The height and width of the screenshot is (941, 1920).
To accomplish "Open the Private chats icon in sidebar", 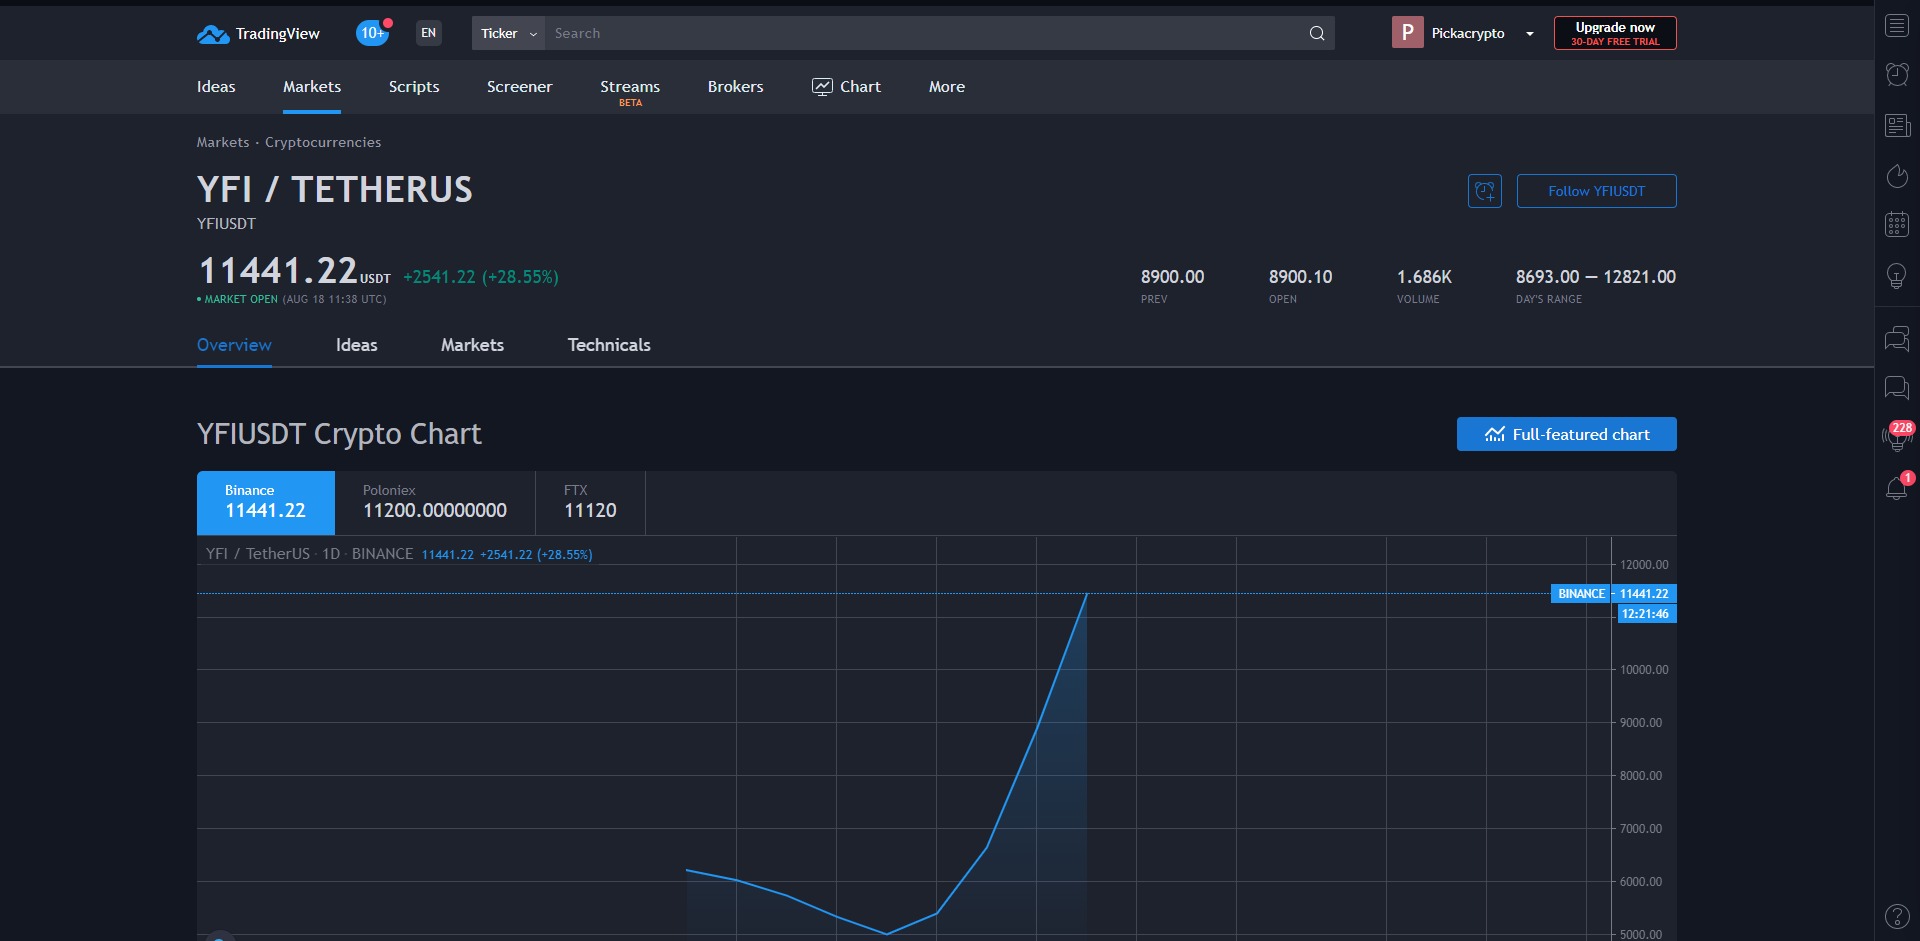I will point(1897,387).
